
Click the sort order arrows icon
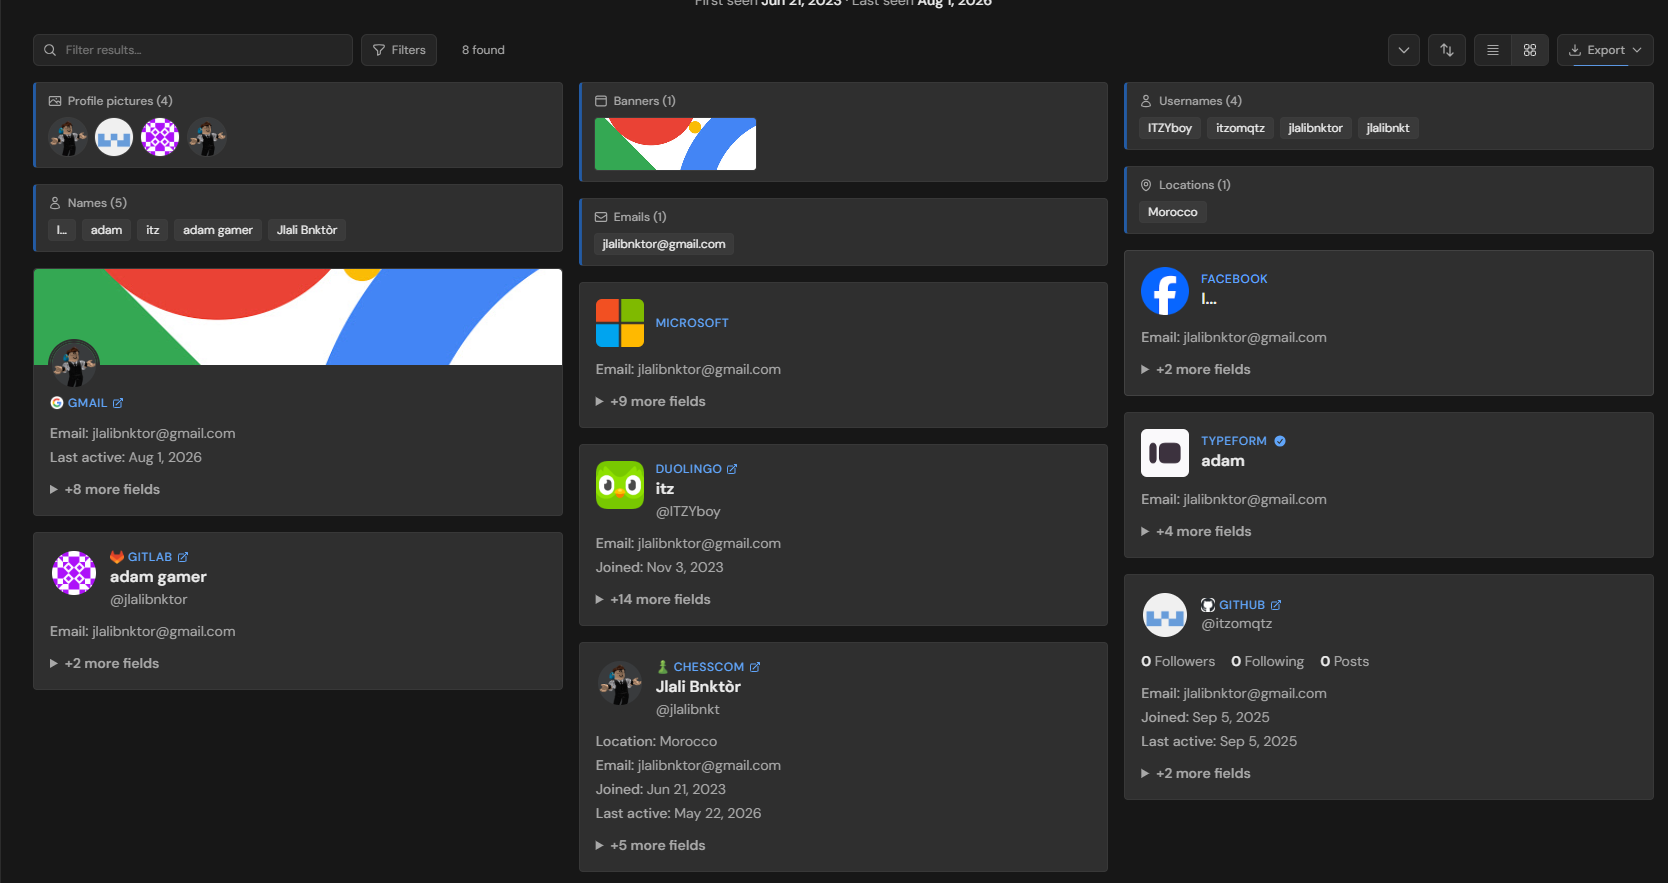[1447, 50]
